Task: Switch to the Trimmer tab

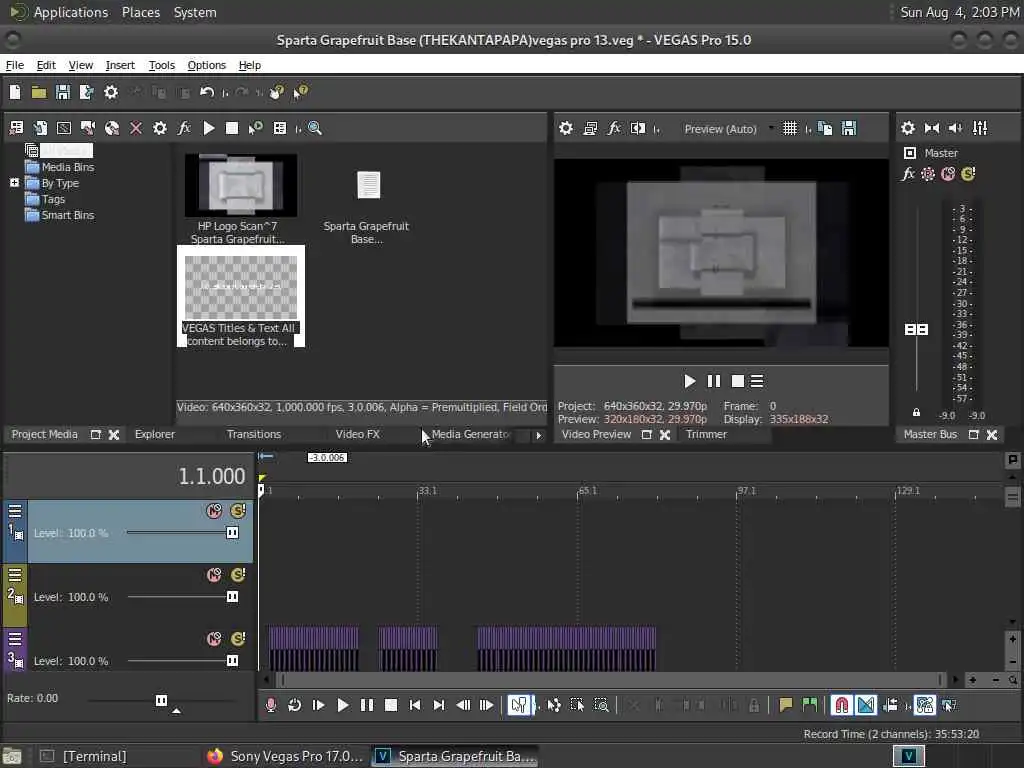Action: (706, 434)
